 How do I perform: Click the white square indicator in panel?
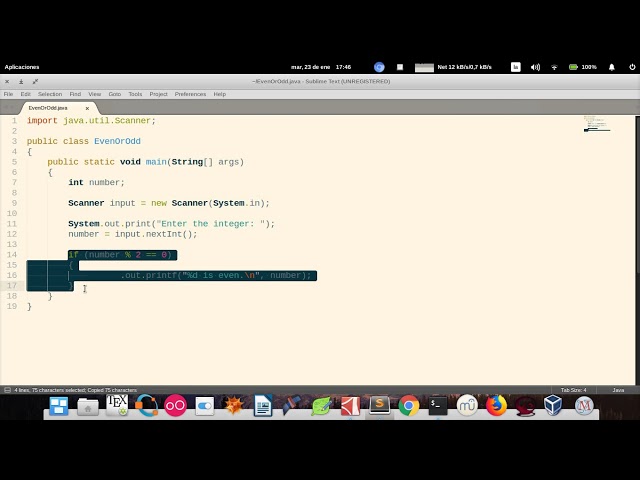coord(400,67)
